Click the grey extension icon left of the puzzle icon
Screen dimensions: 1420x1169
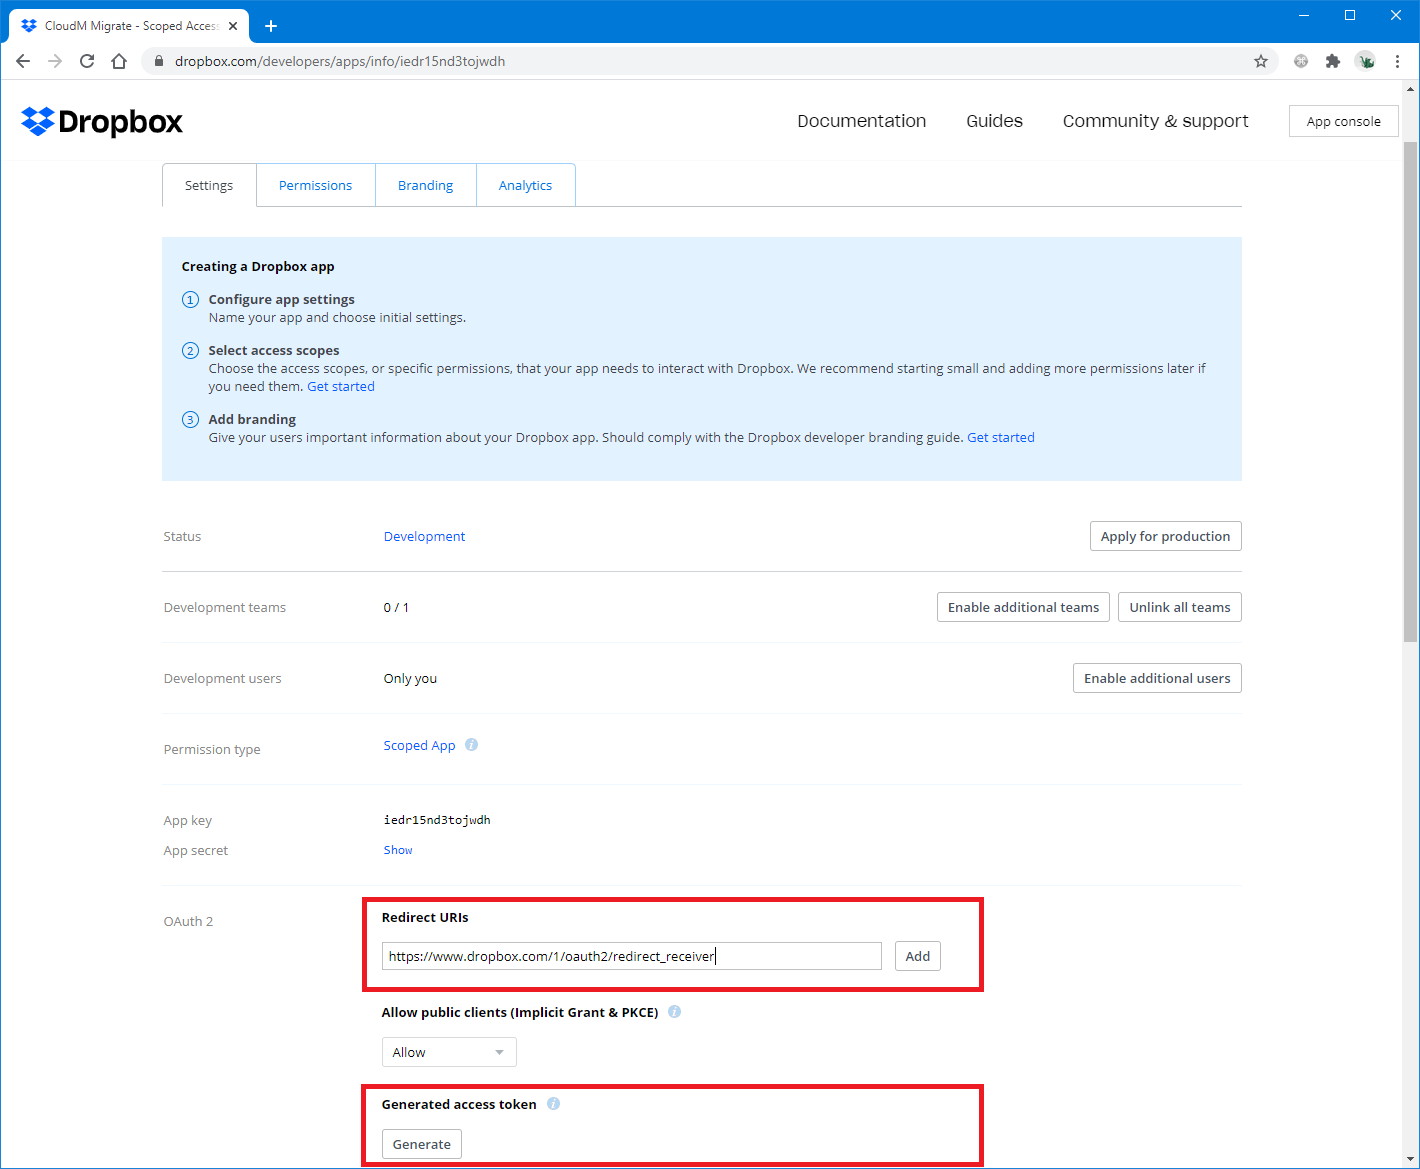click(1301, 61)
